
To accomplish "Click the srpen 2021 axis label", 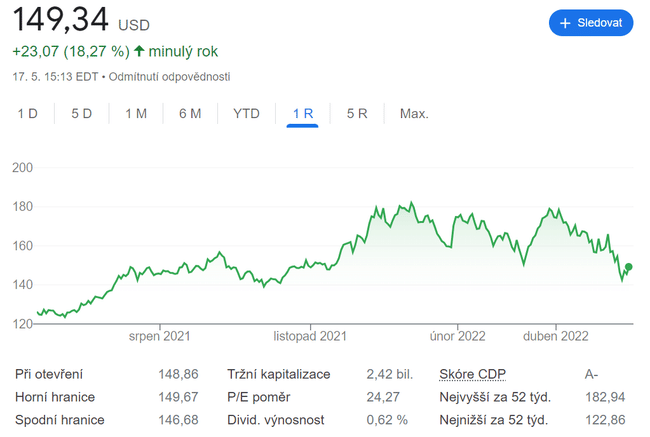I will [x=160, y=336].
